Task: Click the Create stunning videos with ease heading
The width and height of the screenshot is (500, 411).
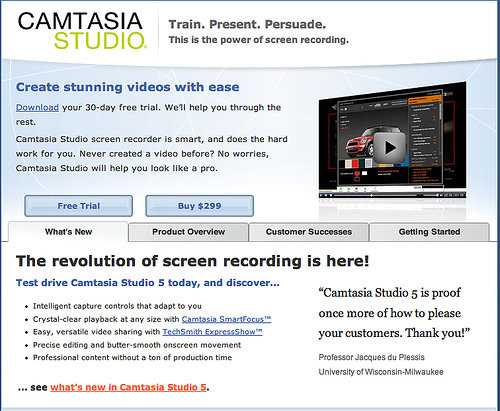Action: (x=128, y=87)
